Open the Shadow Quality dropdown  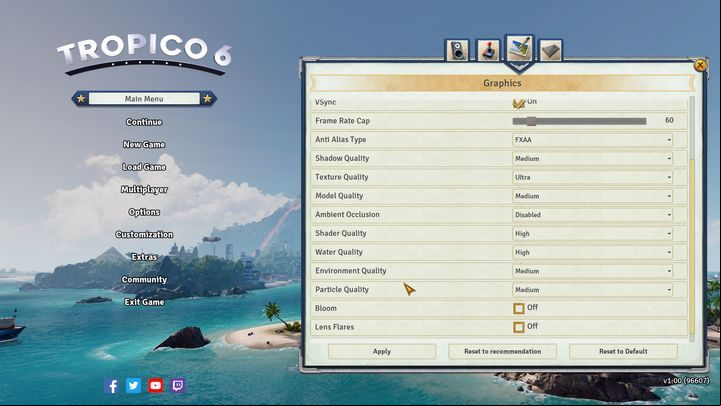pos(592,159)
